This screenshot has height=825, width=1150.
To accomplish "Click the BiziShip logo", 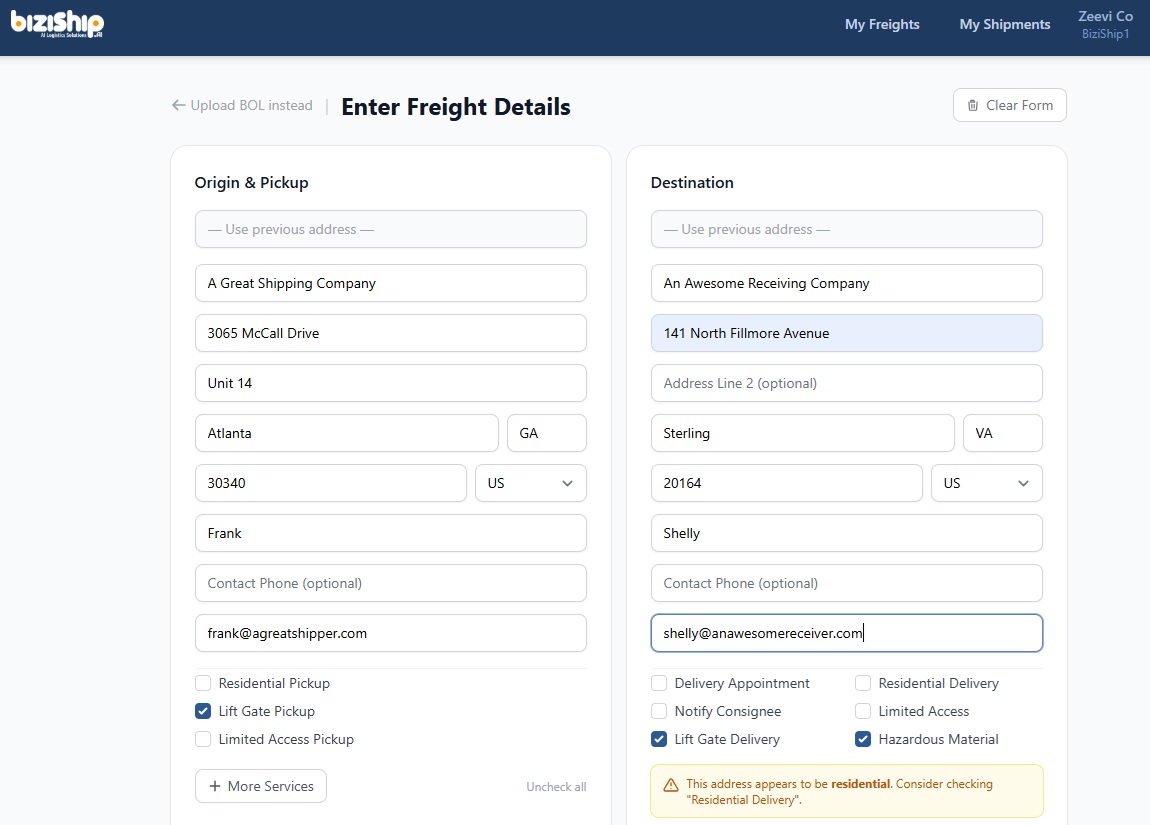I will coord(57,23).
